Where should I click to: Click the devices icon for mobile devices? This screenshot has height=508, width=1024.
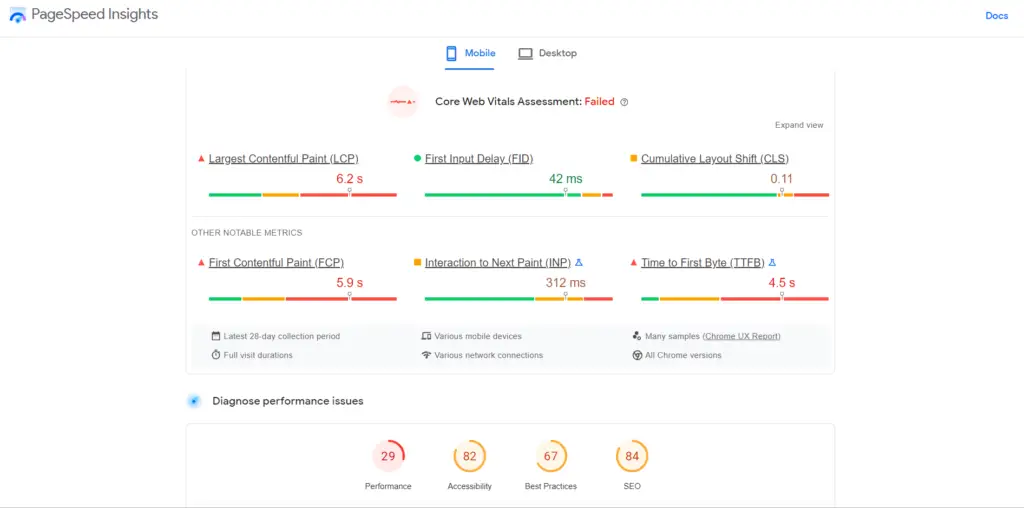426,336
